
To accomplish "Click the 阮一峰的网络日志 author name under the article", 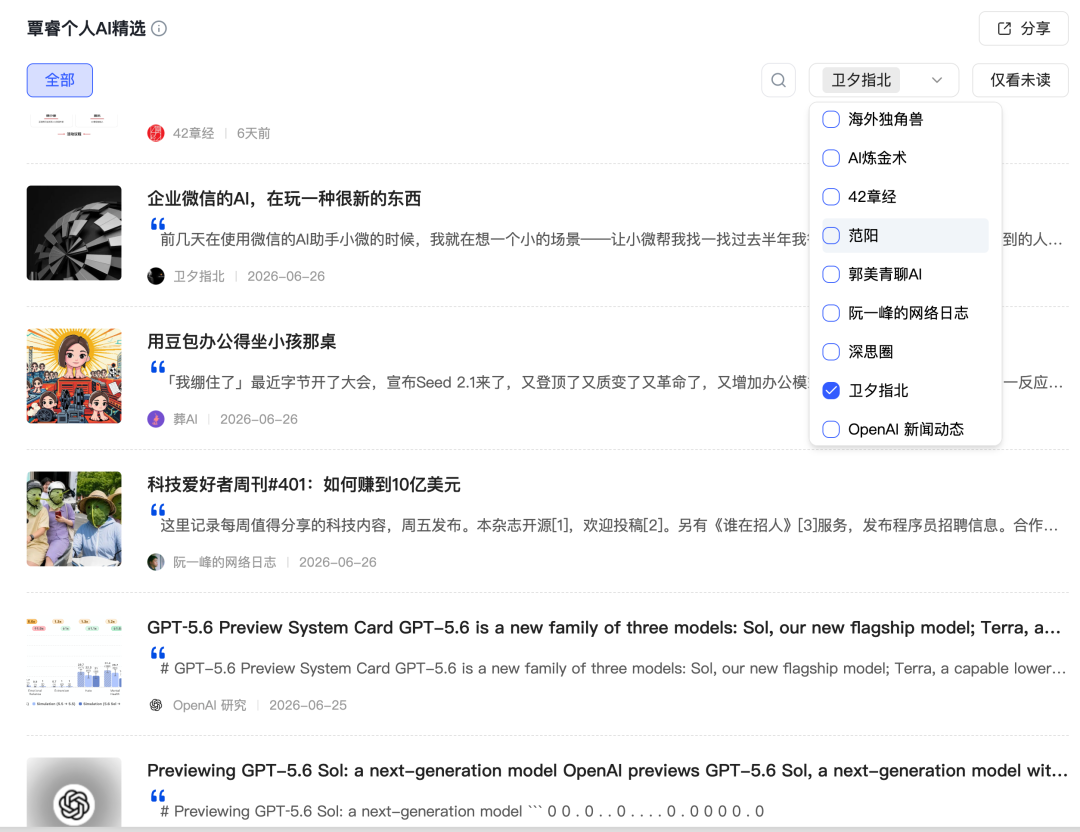I will [225, 563].
